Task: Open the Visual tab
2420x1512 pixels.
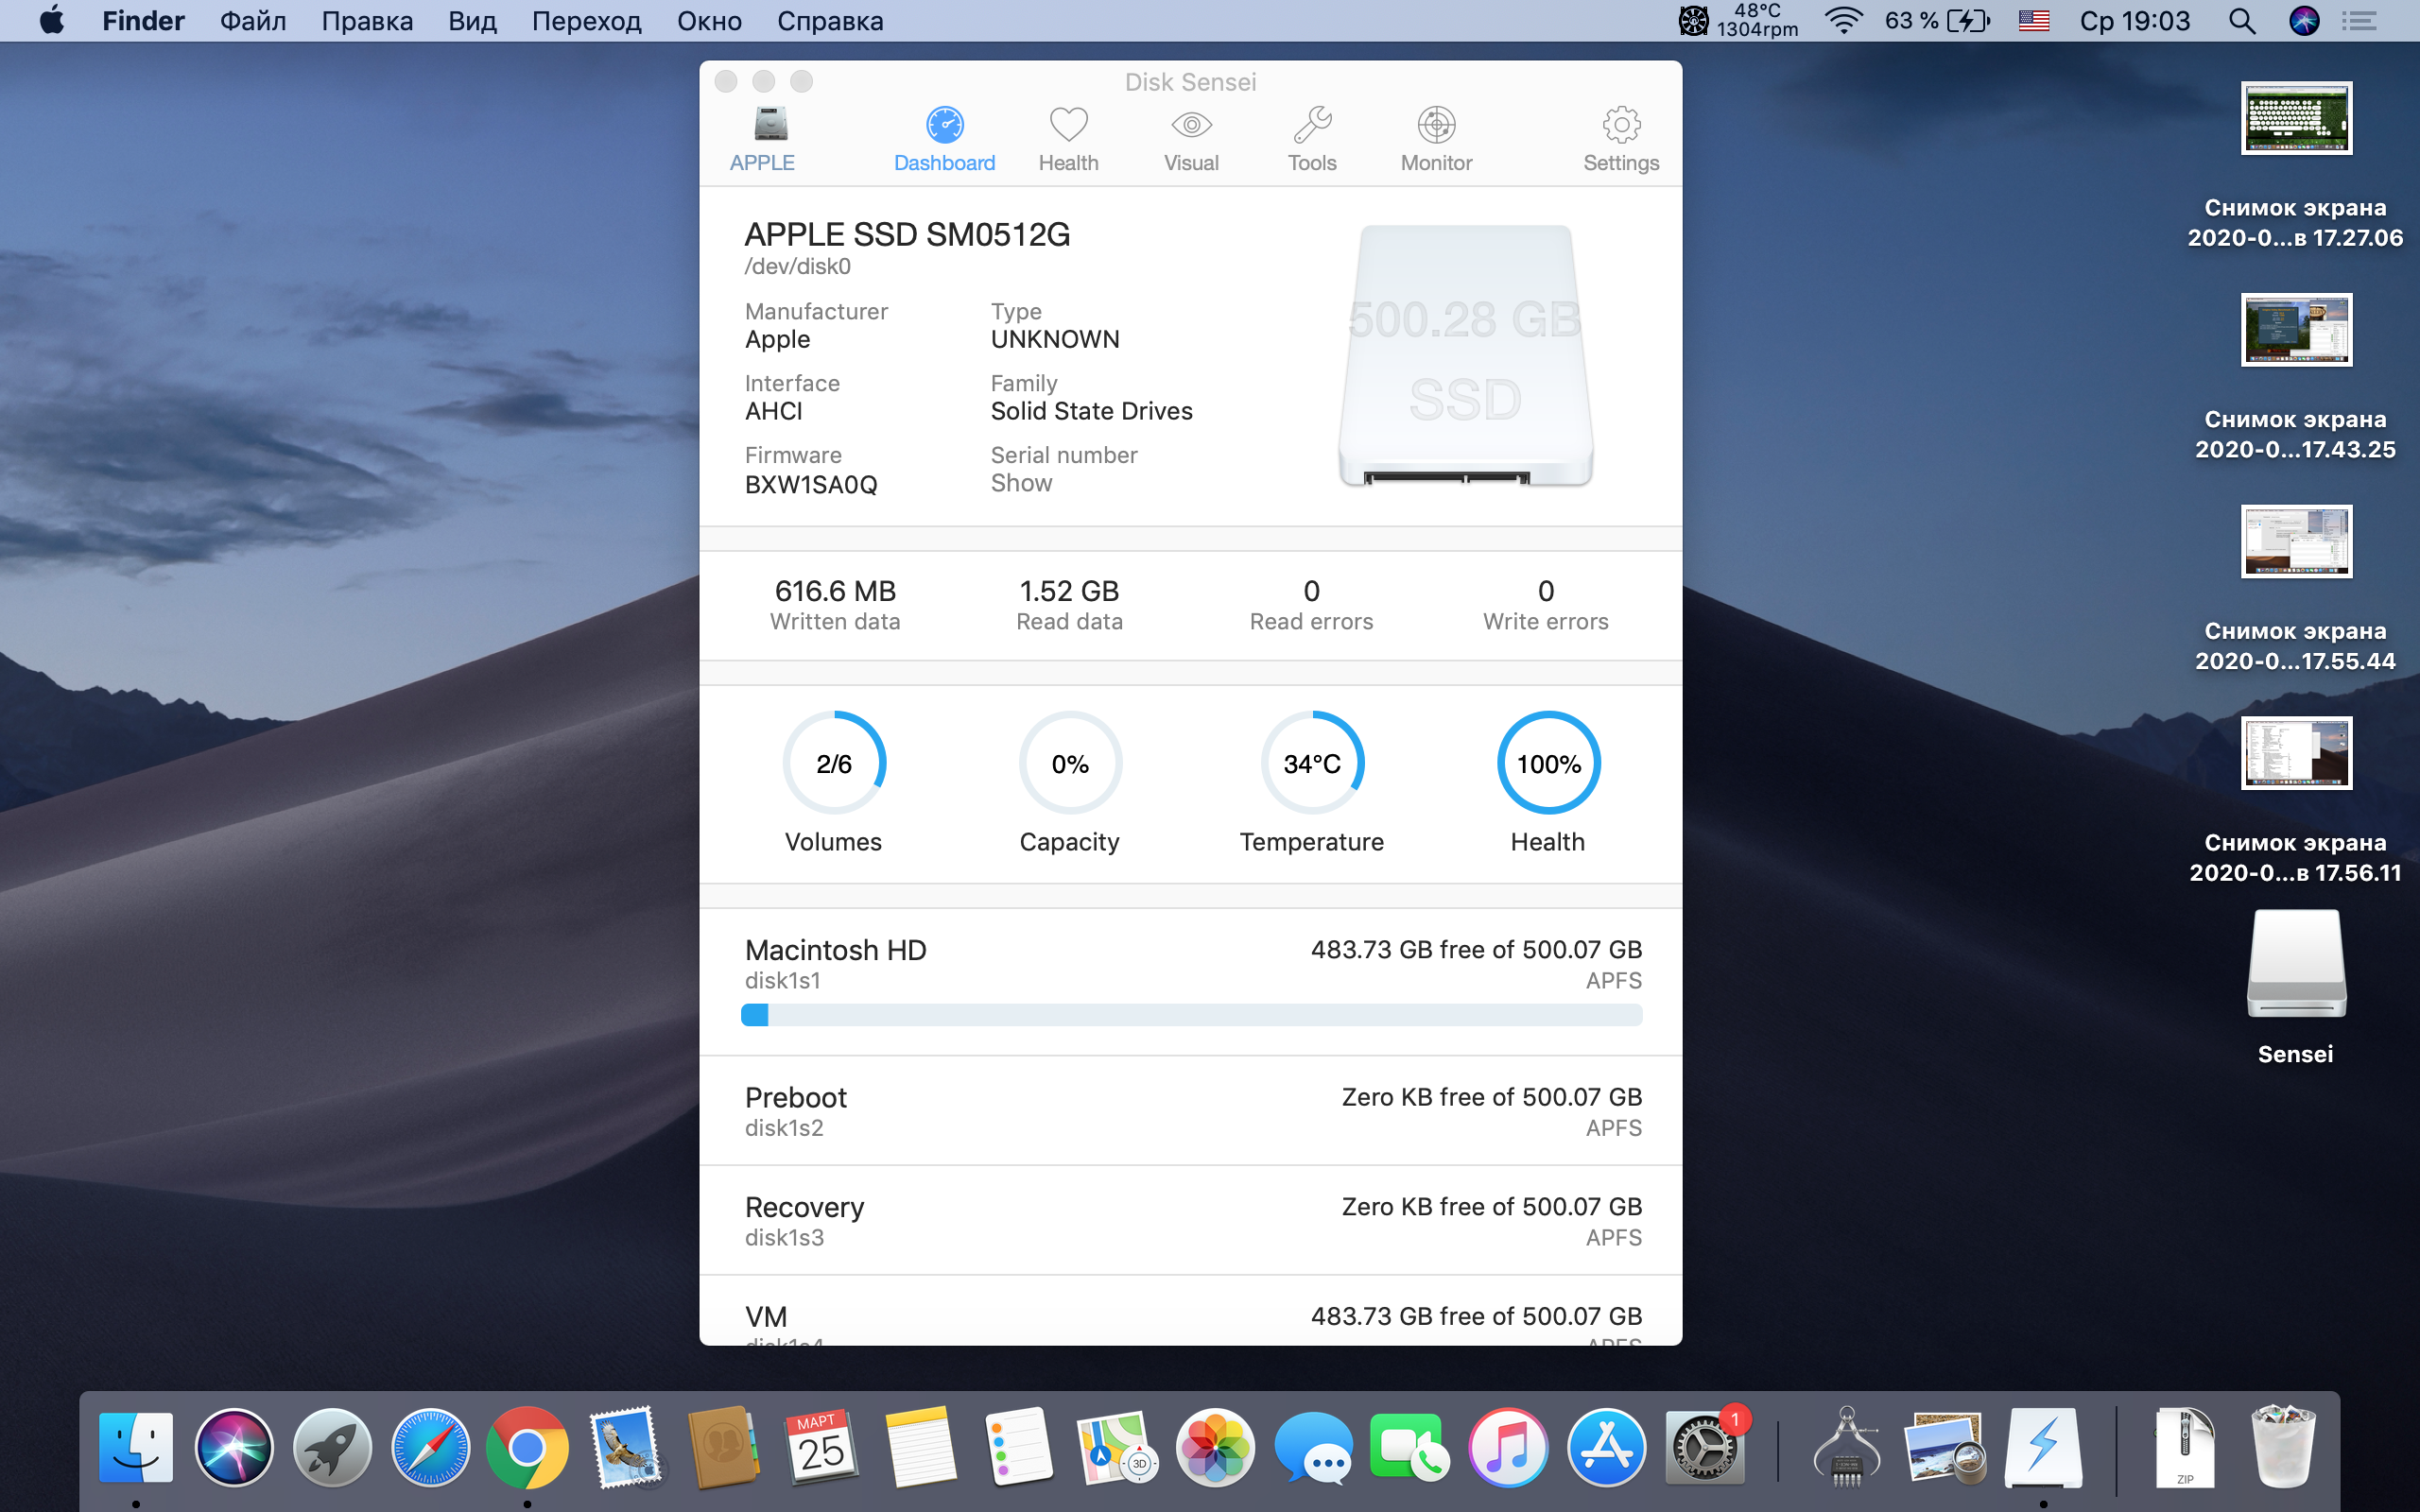Action: pyautogui.click(x=1191, y=140)
